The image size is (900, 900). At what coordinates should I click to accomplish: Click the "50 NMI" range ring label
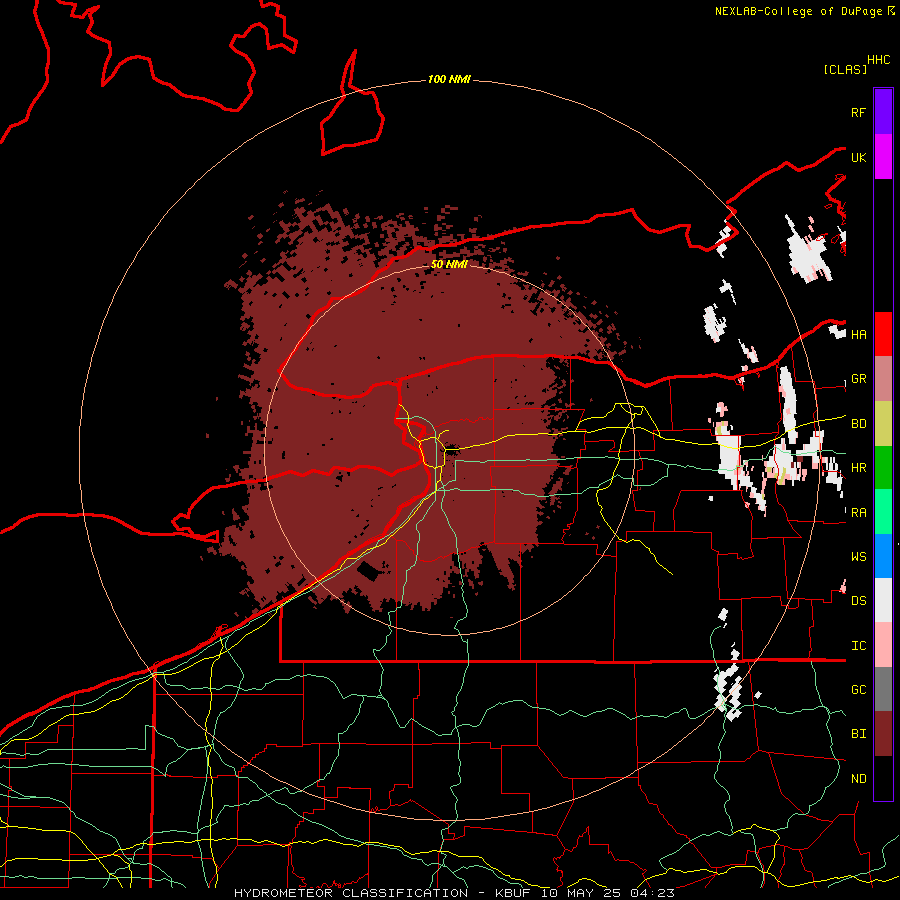[449, 264]
